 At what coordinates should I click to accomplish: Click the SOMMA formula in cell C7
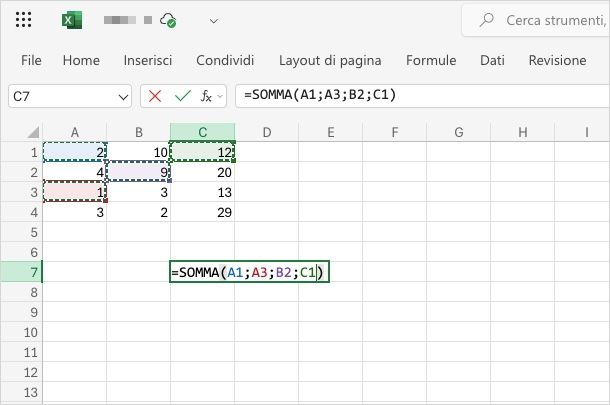249,272
